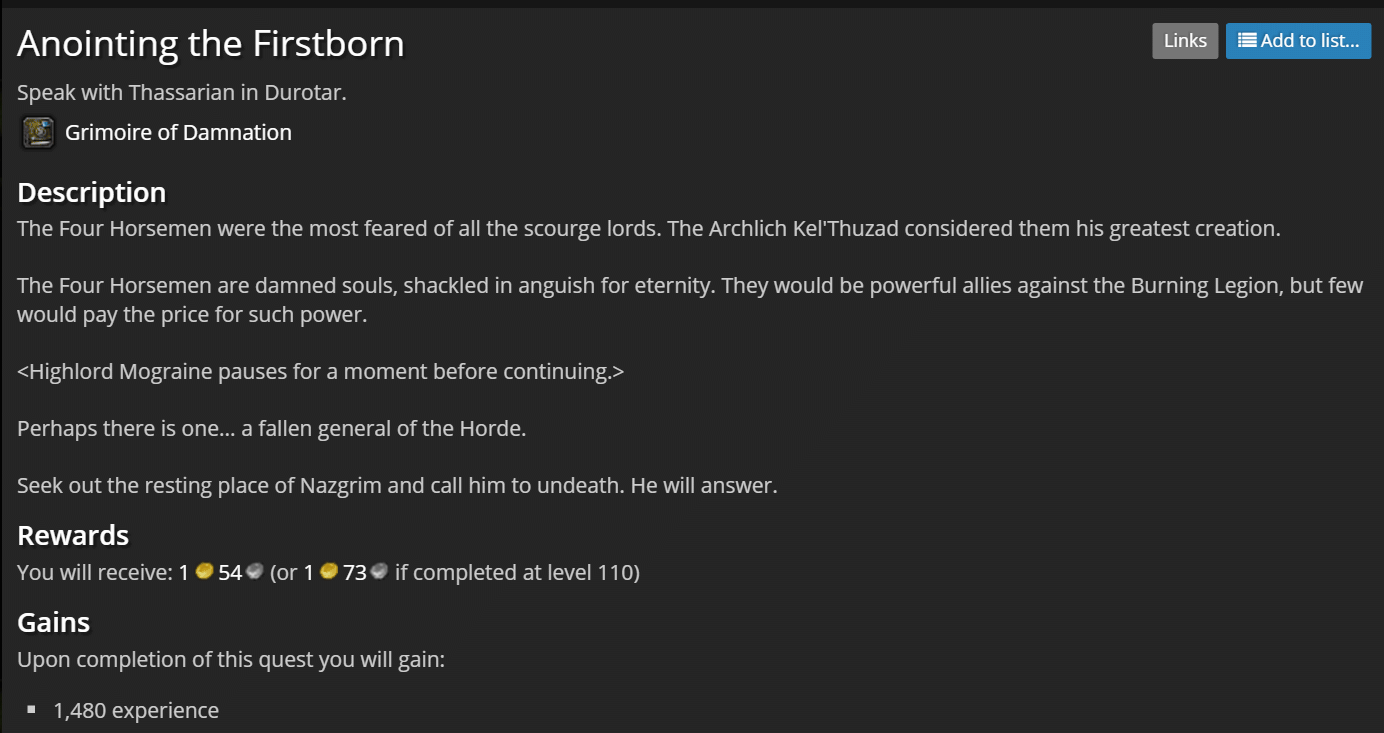Click the Perhaps there is one... line
Viewport: 1384px width, 733px height.
271,429
